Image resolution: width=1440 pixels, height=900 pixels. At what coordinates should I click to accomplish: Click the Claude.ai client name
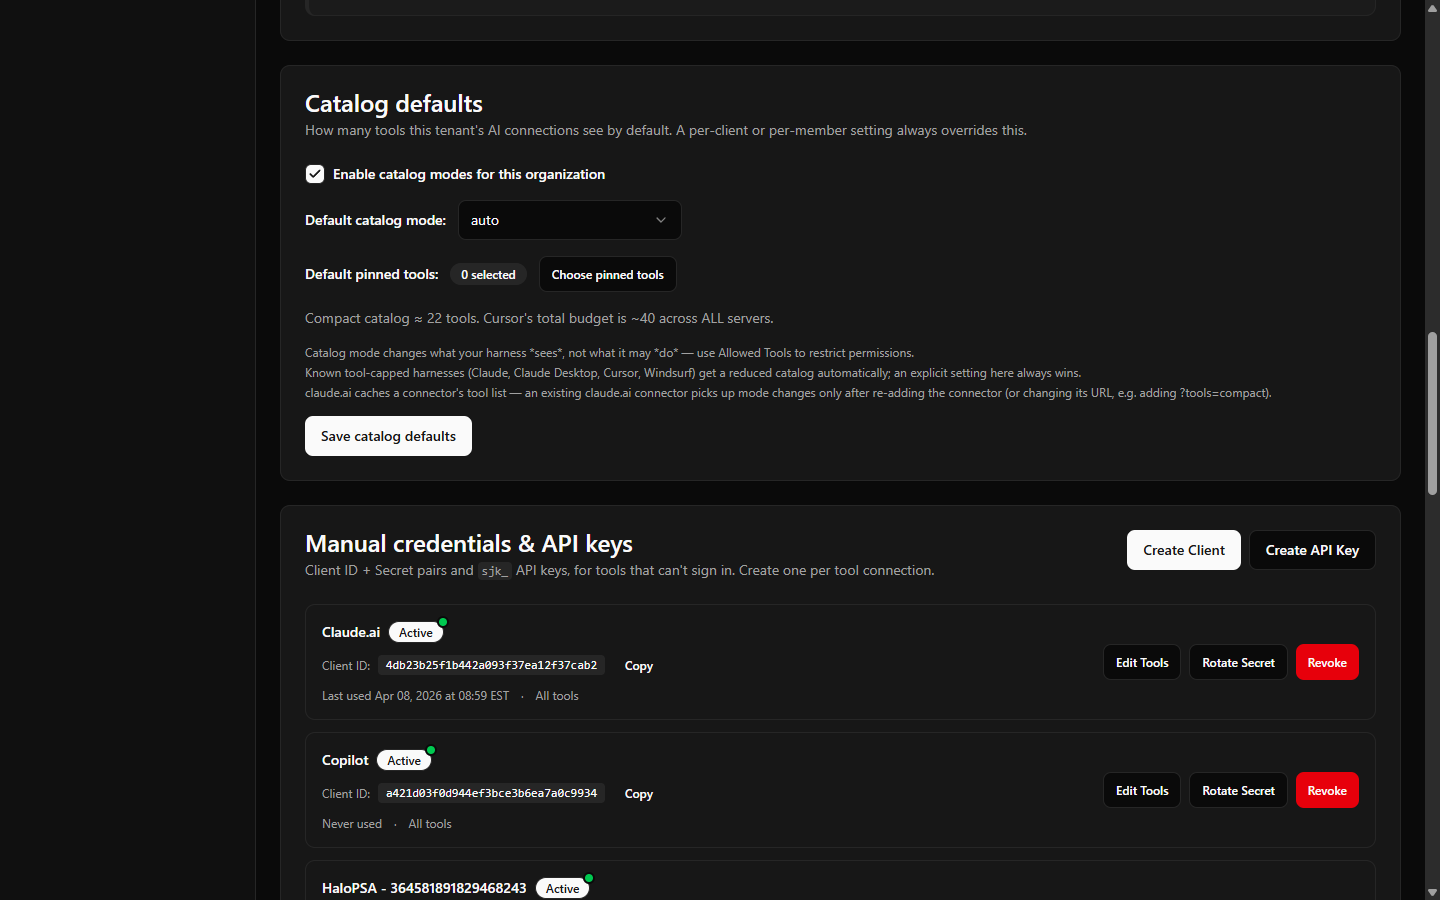(x=351, y=632)
